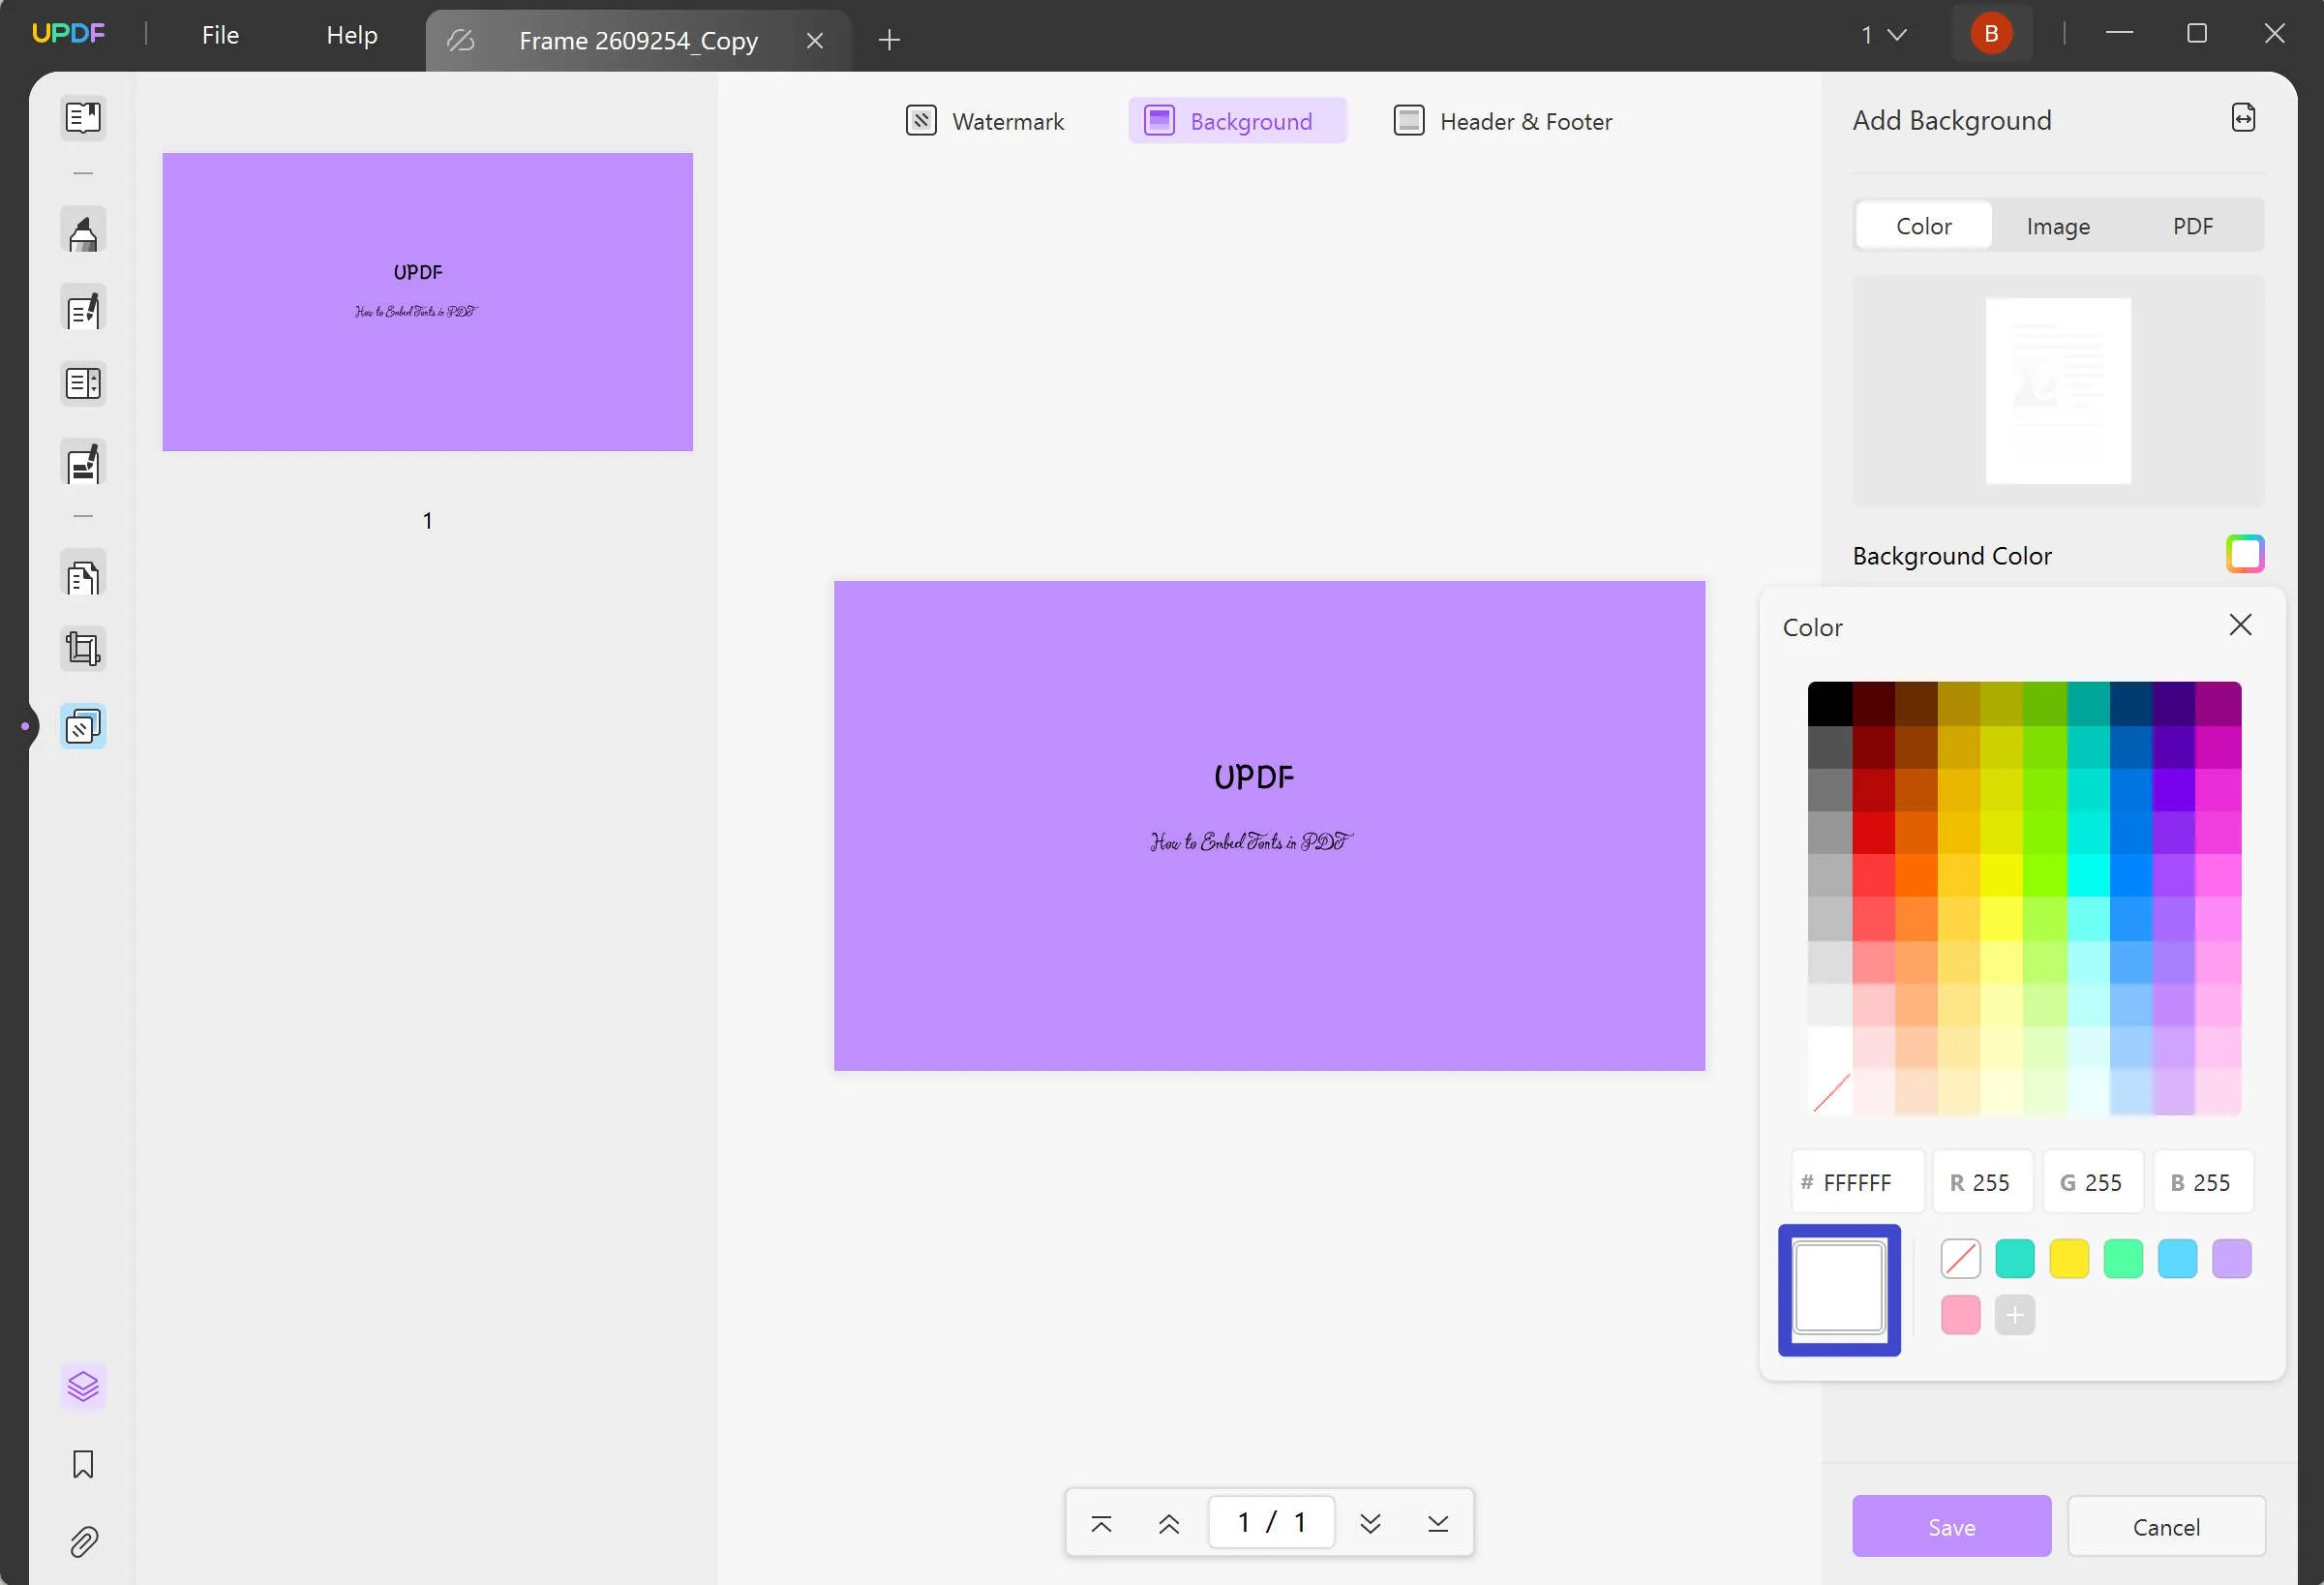Open the Attachments panel icon

pyautogui.click(x=83, y=1541)
